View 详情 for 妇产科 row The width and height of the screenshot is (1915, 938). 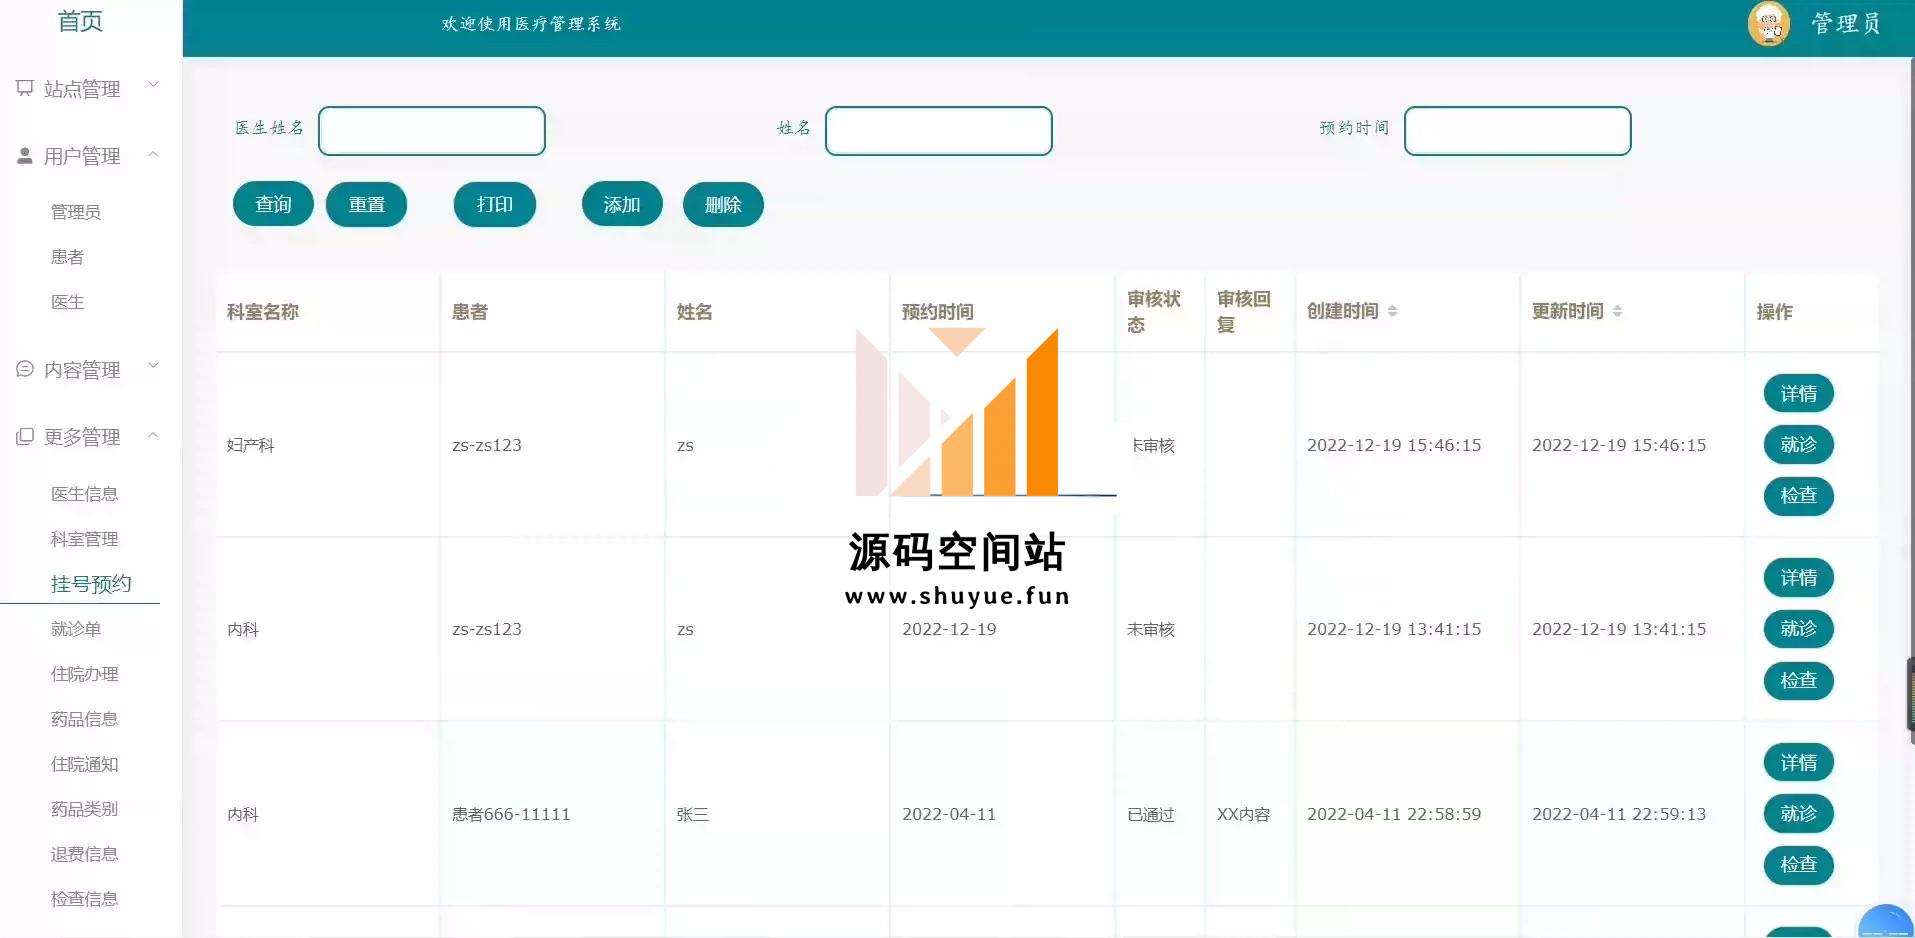point(1798,393)
